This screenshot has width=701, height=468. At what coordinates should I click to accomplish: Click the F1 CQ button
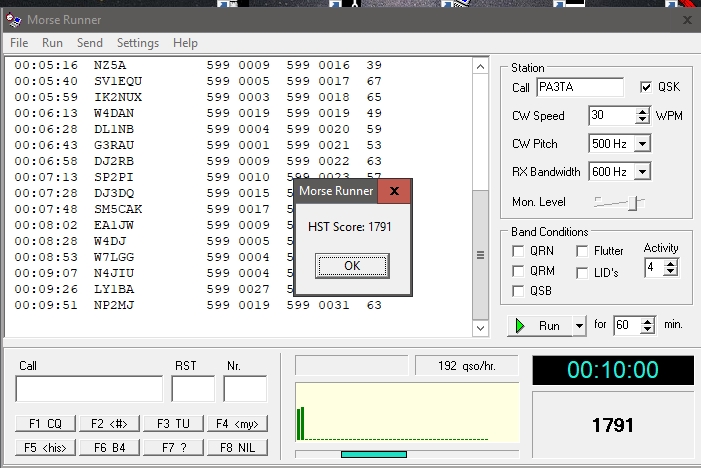click(46, 423)
